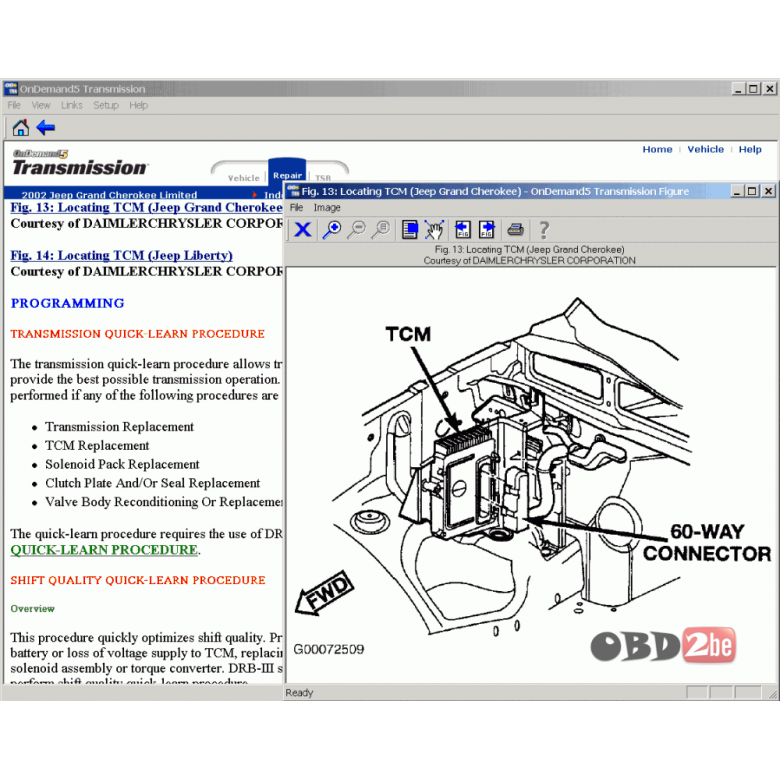Screen dimensions: 780x780
Task: Toggle the figure caption layout icon
Action: [x=409, y=230]
